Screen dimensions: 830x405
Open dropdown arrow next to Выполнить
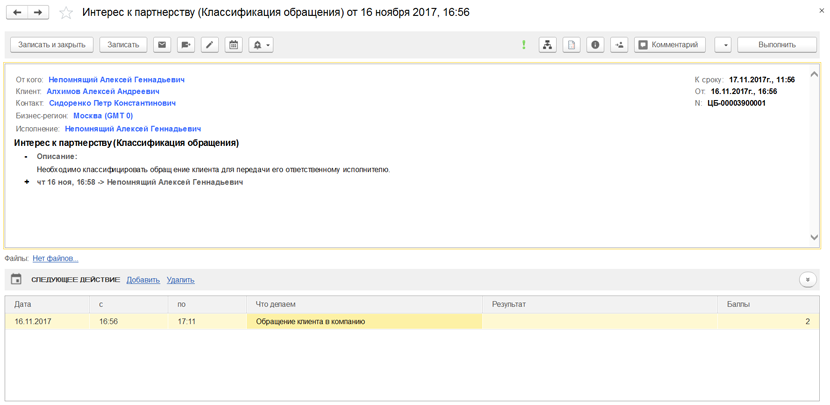(x=723, y=45)
